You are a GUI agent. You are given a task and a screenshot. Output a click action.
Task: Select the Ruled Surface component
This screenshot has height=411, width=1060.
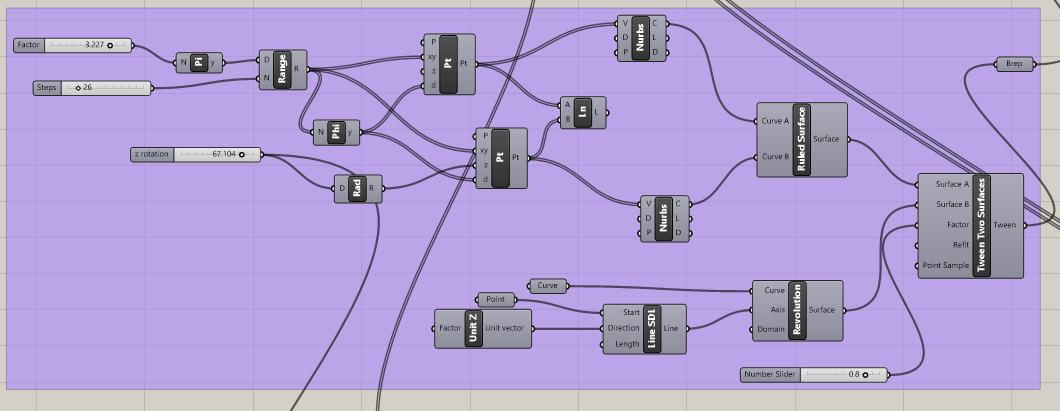pyautogui.click(x=801, y=139)
